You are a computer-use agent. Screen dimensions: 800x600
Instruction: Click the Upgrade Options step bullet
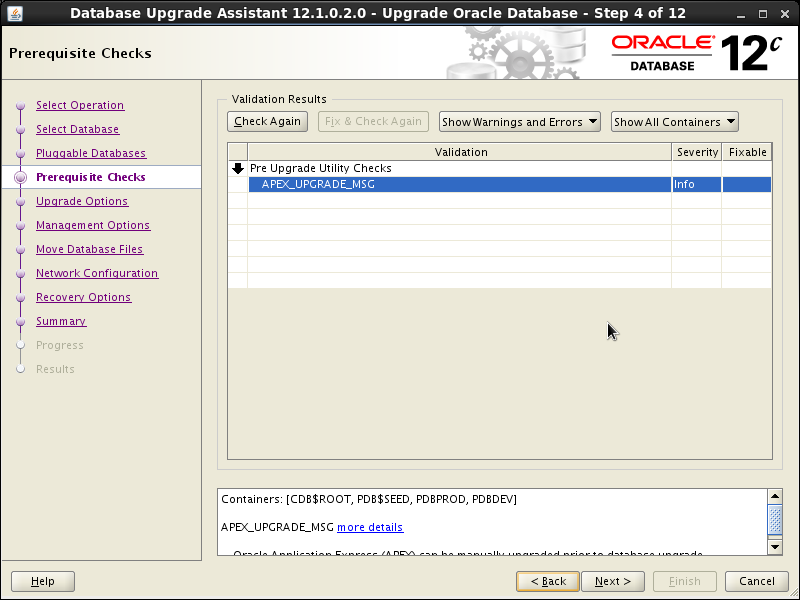[20, 202]
